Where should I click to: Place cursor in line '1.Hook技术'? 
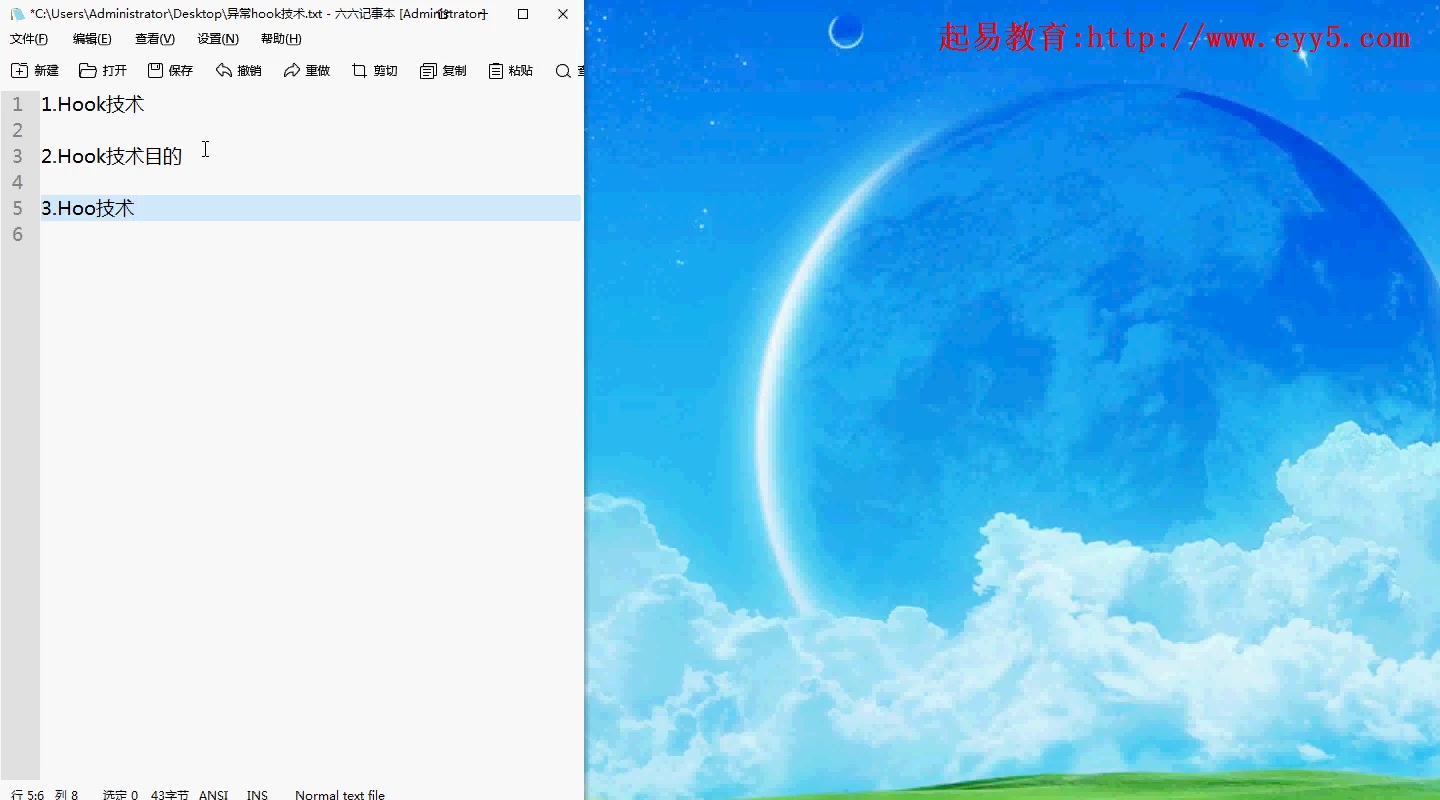point(93,104)
